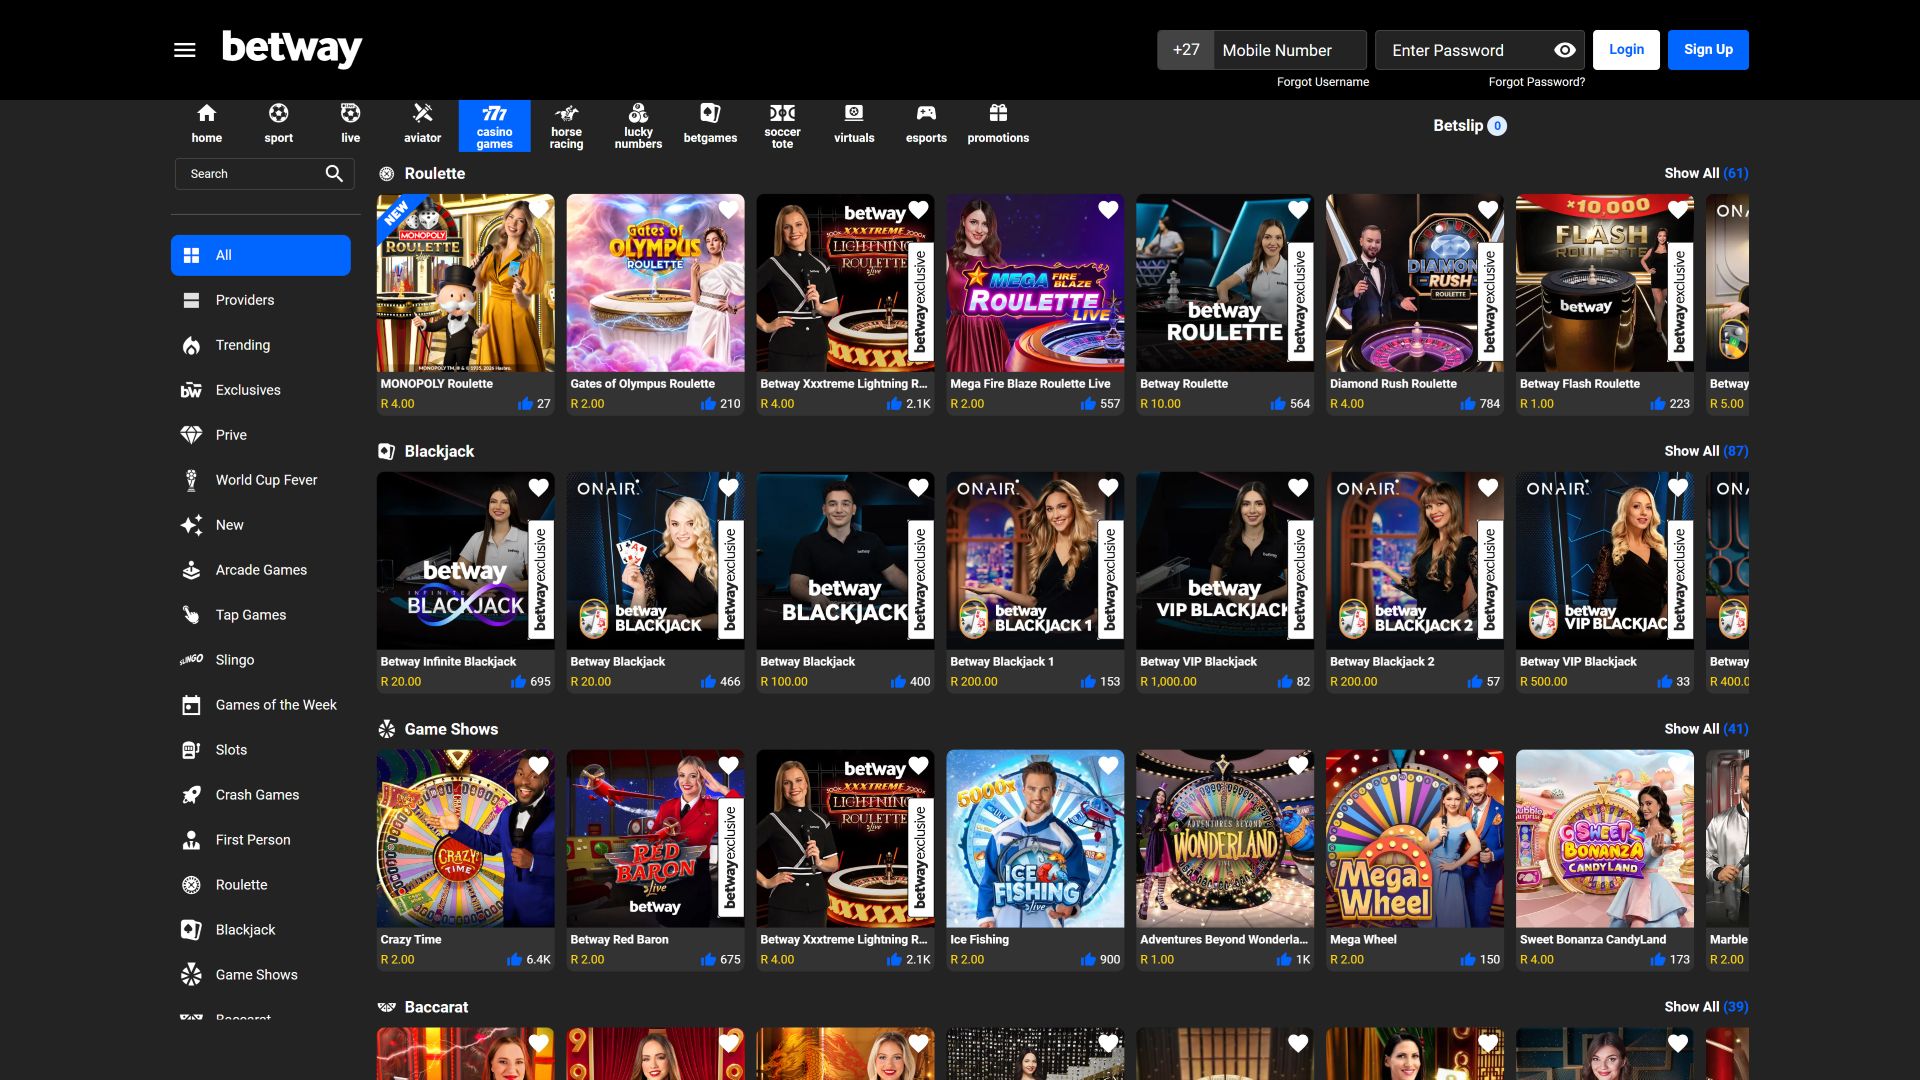Image resolution: width=1920 pixels, height=1080 pixels.
Task: Open the hamburger menu icon
Action: coord(184,50)
